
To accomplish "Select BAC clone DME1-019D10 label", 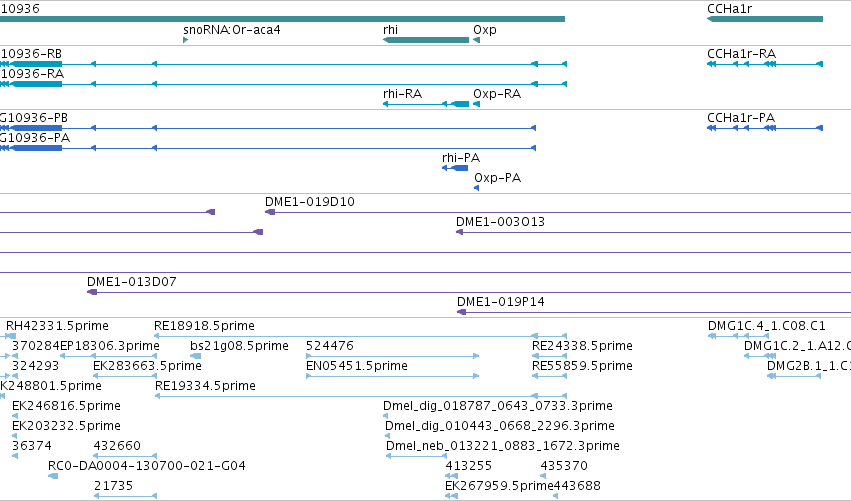I will (309, 202).
